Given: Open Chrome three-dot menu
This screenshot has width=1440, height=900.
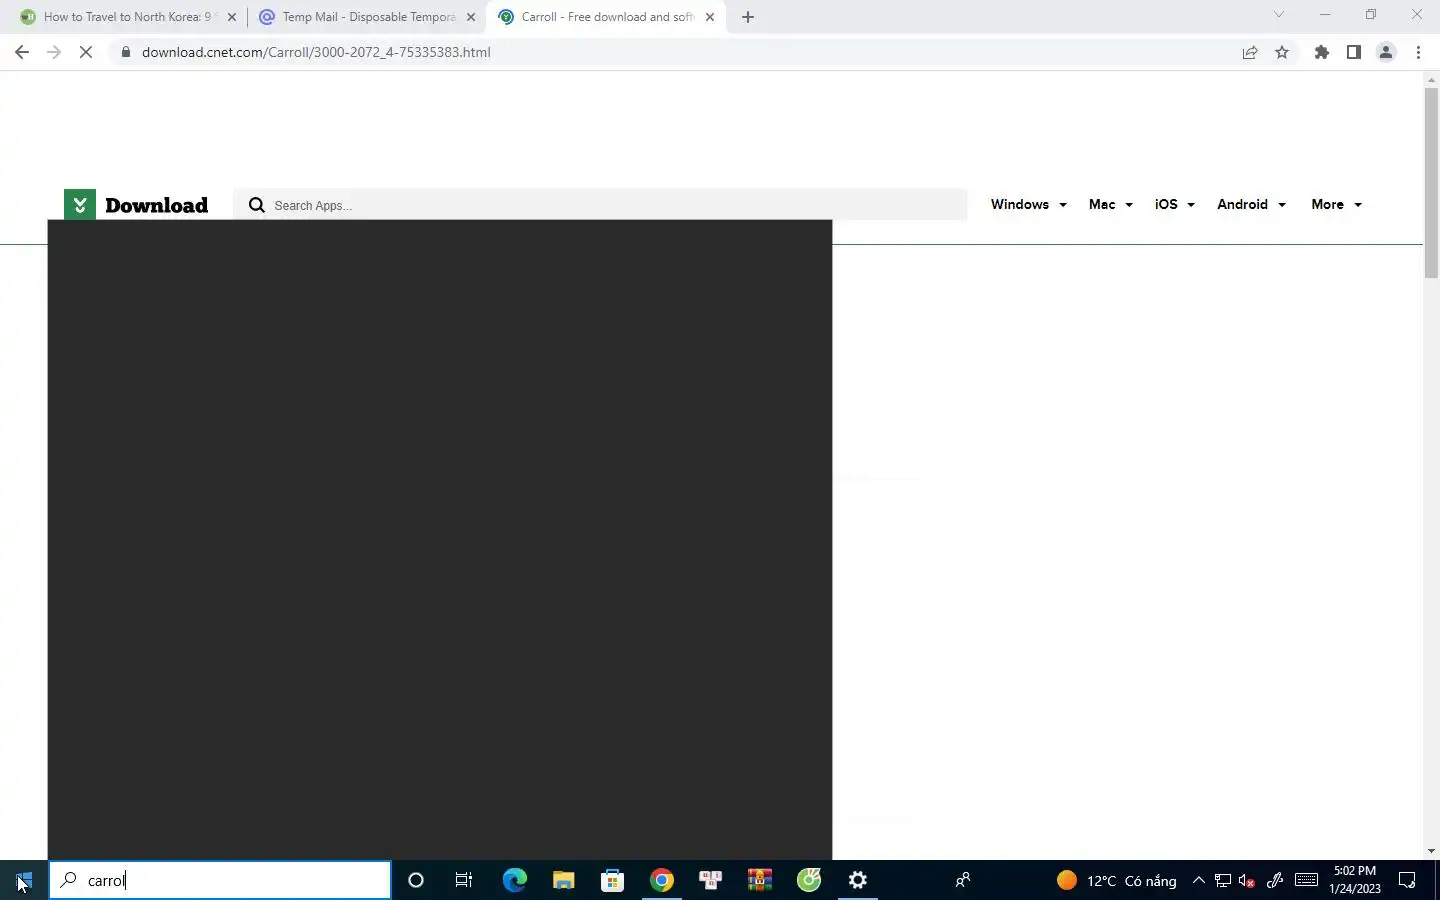Looking at the screenshot, I should click(1418, 52).
